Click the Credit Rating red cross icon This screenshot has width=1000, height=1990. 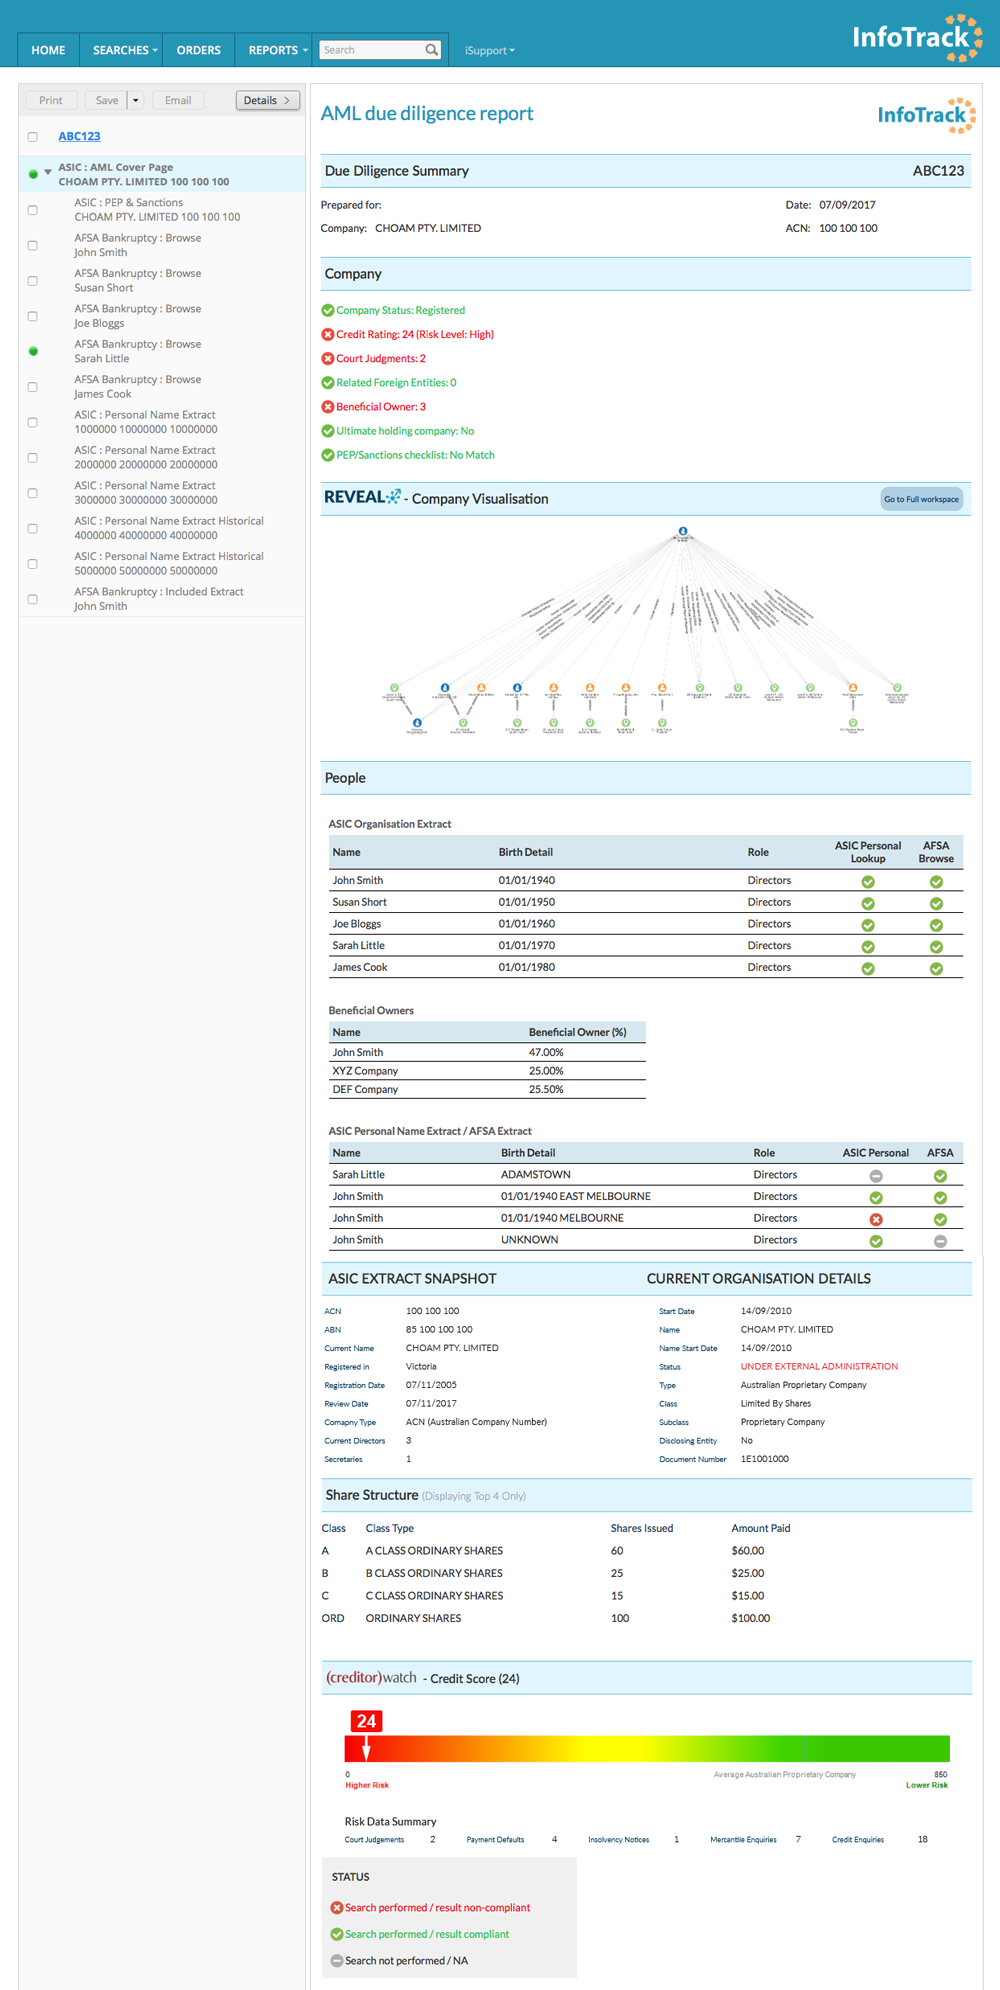pyautogui.click(x=327, y=335)
